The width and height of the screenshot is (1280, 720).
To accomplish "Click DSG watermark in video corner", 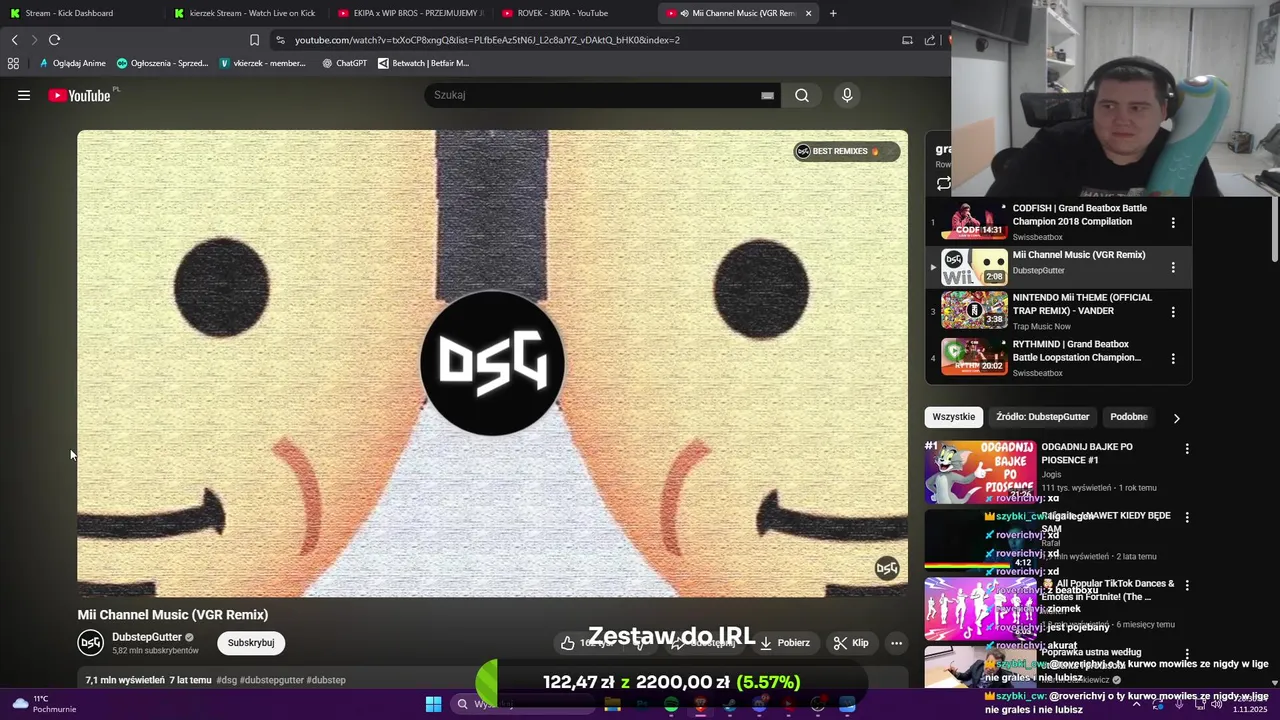I will tap(886, 569).
